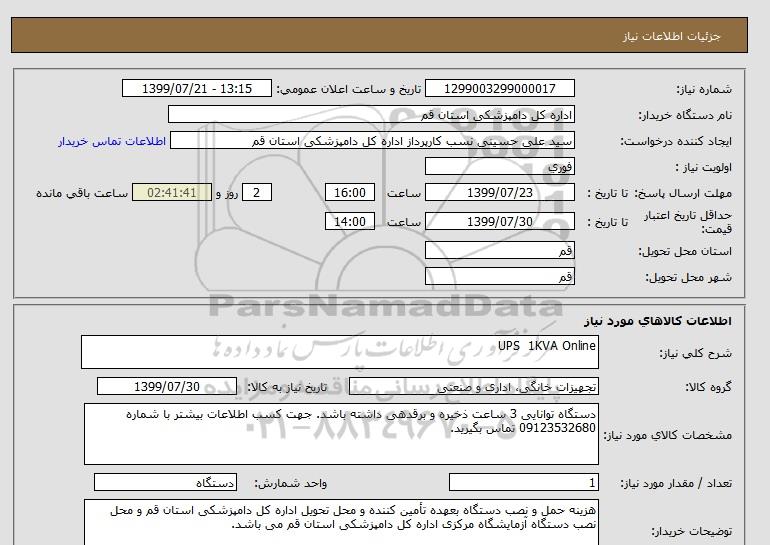770x545 pixels.
Task: Click the price validity date 1399/07/30
Action: point(499,221)
